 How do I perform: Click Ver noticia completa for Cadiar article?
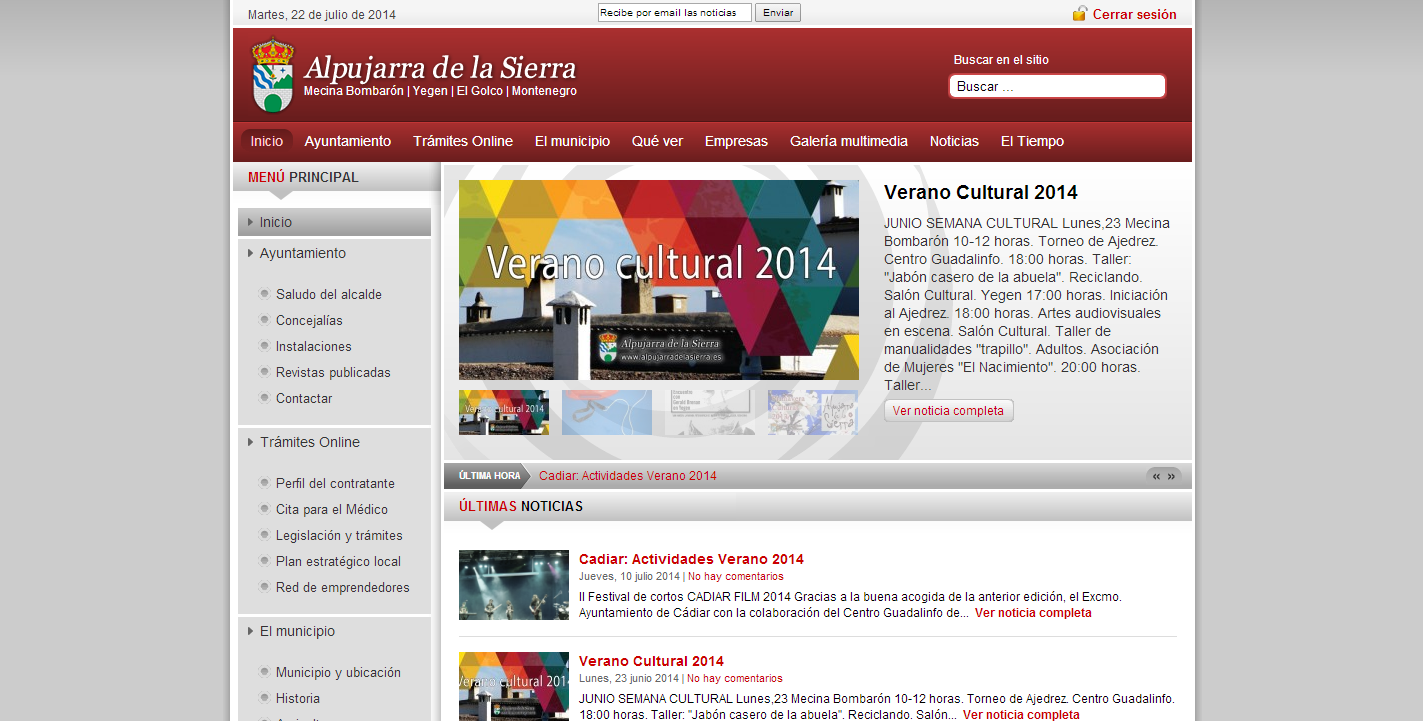tap(1033, 613)
